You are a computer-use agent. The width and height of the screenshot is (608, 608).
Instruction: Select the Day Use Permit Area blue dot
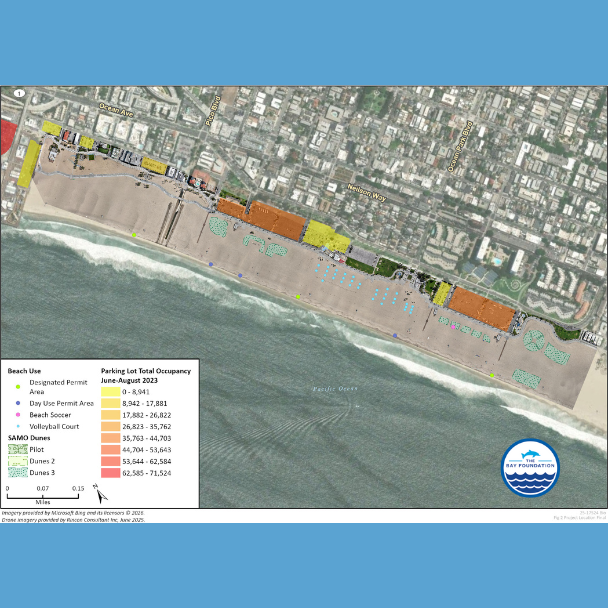(x=17, y=403)
